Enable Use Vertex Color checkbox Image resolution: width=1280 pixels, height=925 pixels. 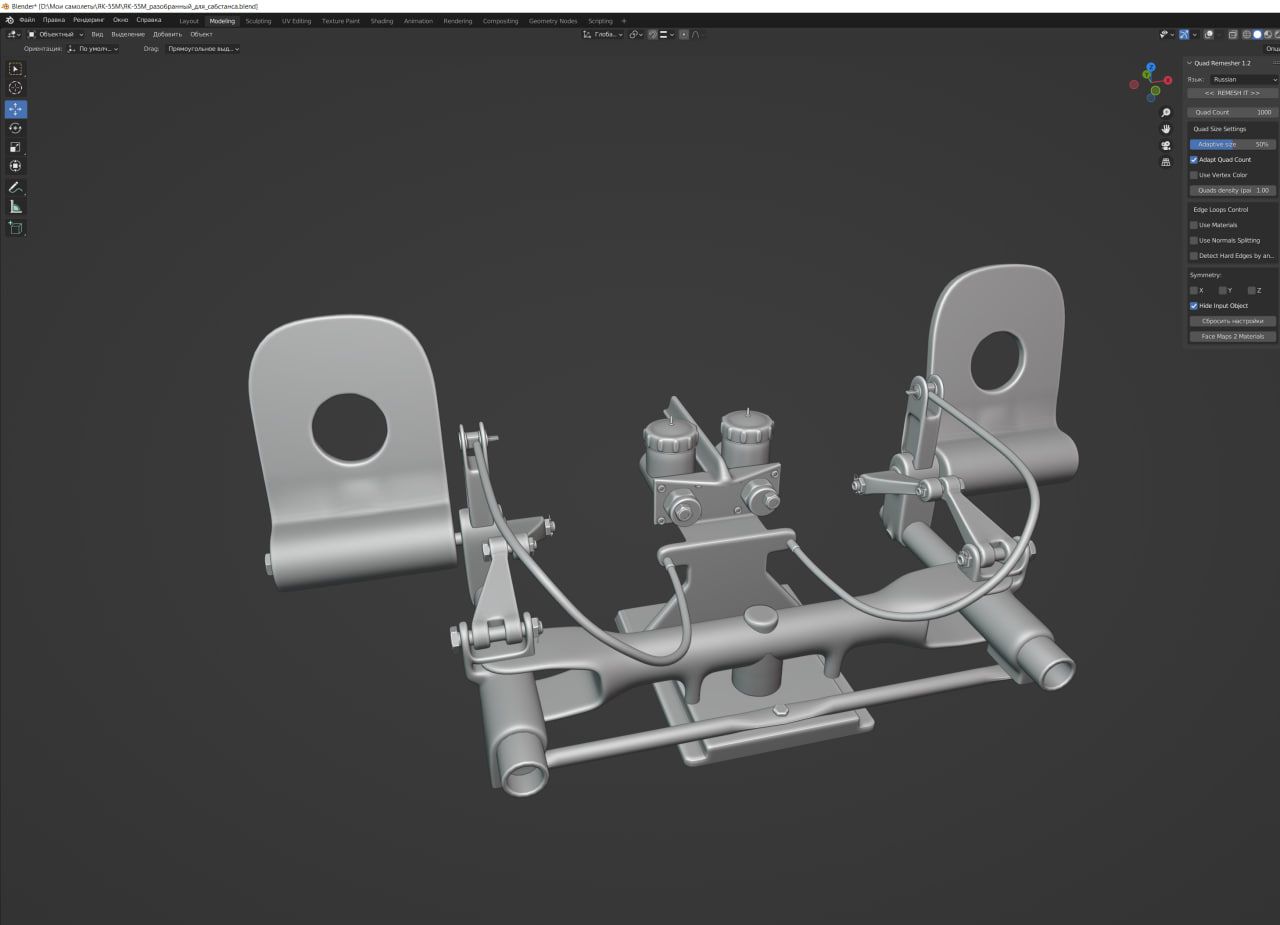pyautogui.click(x=1194, y=175)
